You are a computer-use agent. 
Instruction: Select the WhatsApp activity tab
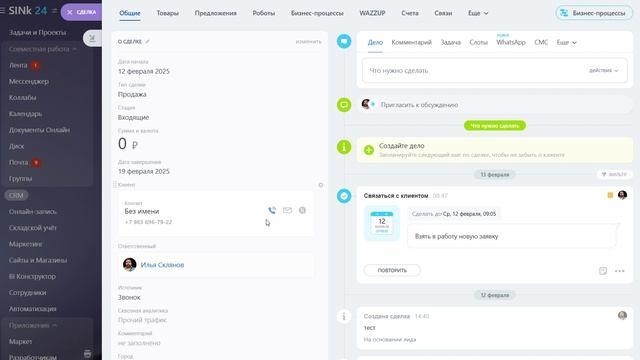[511, 42]
